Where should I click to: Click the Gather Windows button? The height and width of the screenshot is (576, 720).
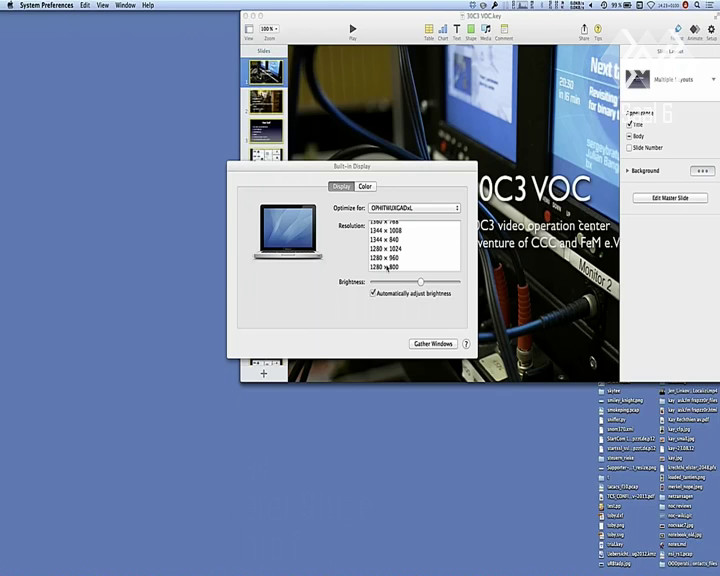click(433, 344)
